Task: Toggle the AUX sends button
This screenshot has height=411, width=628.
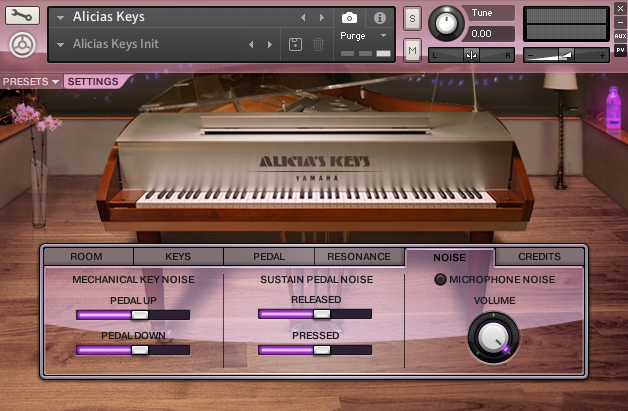Action: pyautogui.click(x=620, y=36)
